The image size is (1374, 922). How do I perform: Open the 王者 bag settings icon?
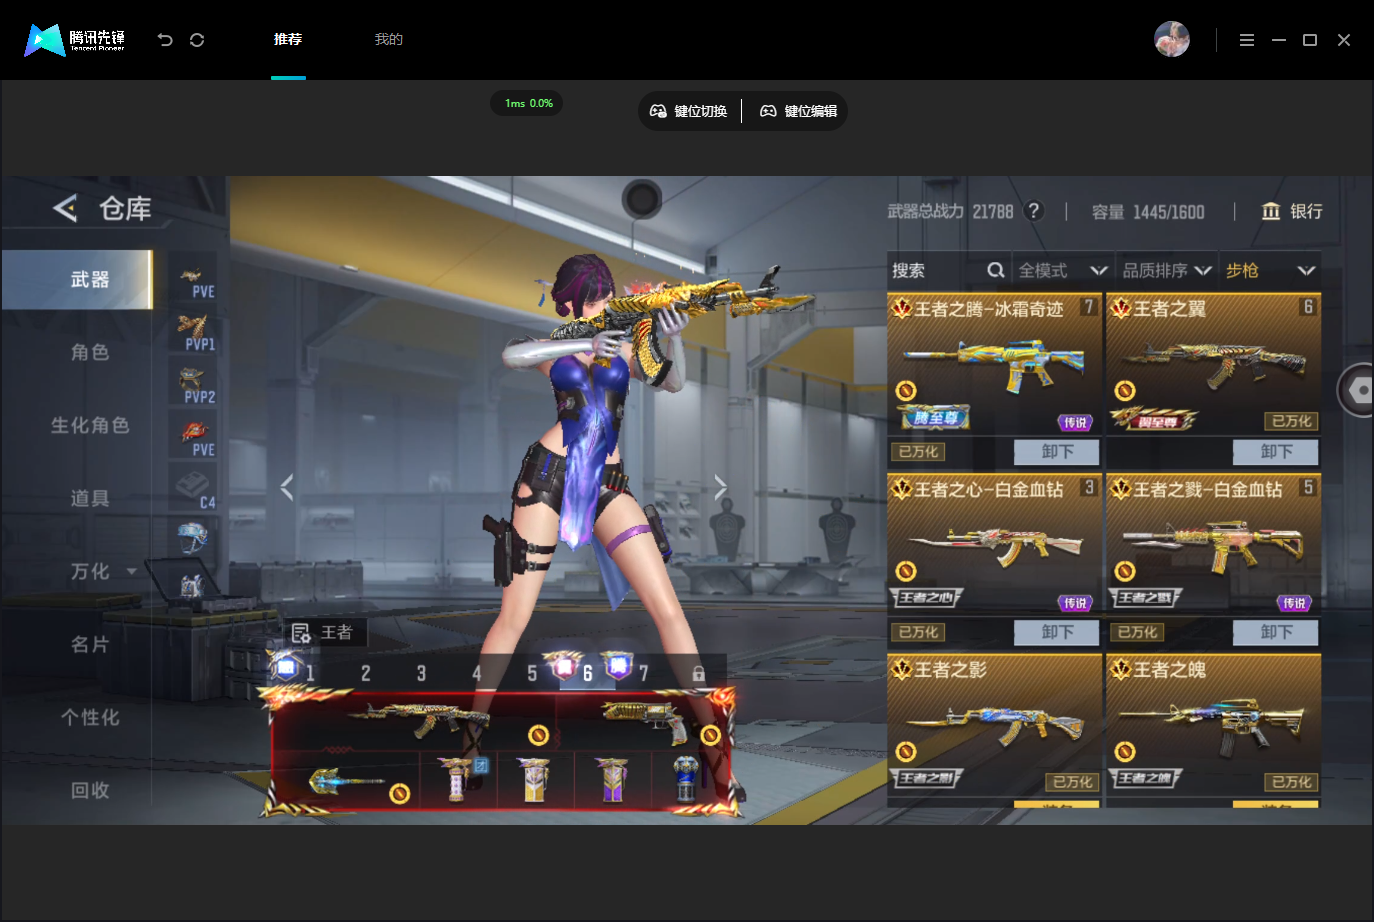[300, 633]
